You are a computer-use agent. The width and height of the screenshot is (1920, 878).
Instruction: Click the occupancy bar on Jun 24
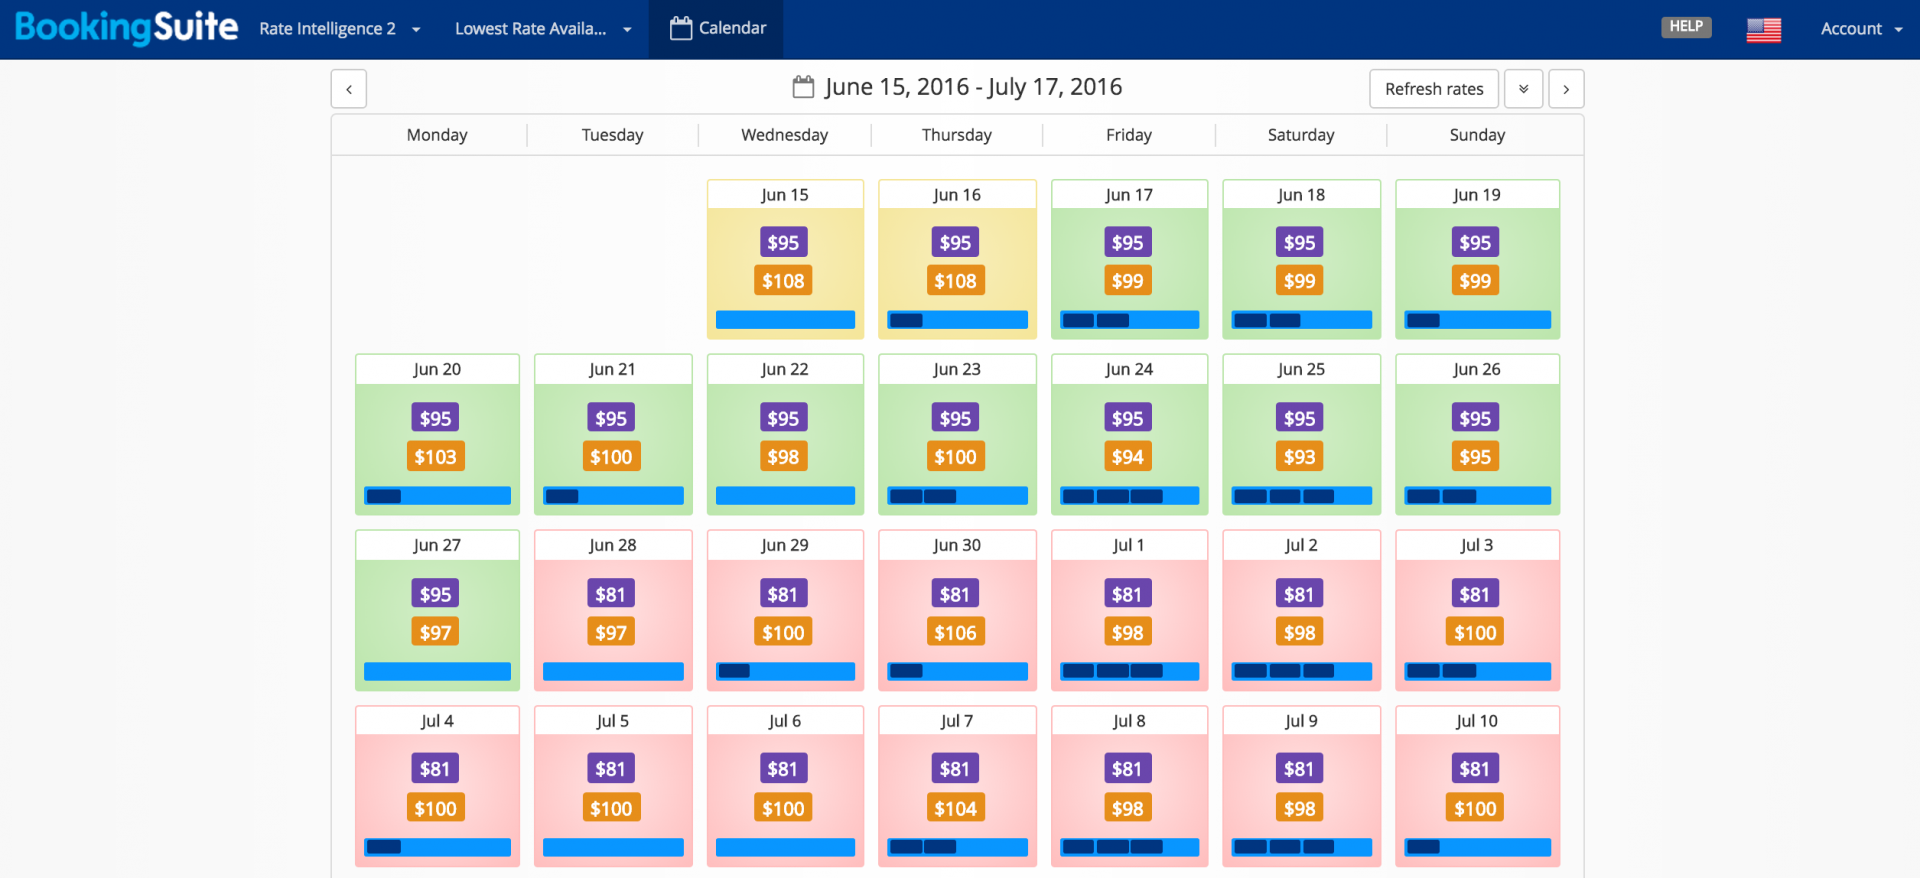(x=1129, y=496)
